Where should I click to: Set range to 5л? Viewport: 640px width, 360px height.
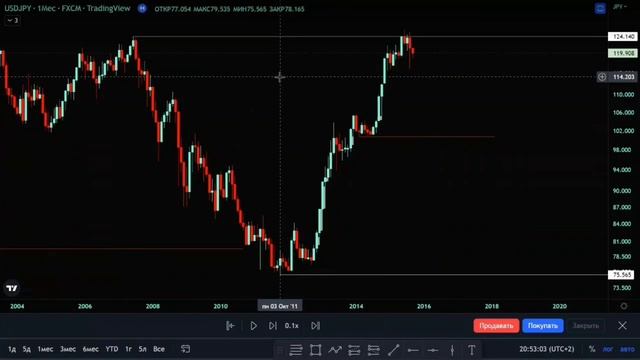click(142, 349)
